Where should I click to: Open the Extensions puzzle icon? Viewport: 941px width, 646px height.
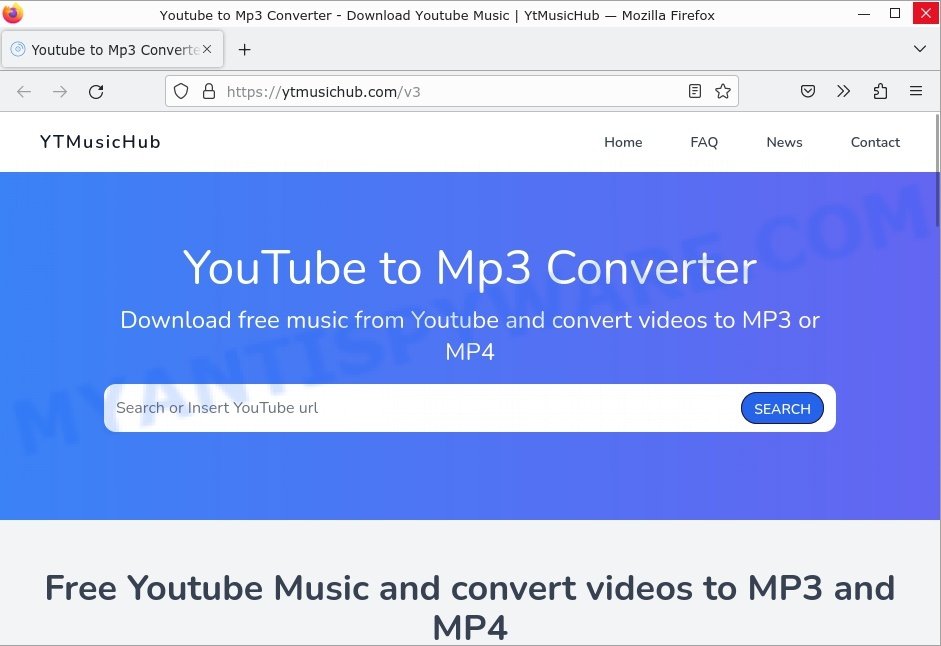(x=880, y=91)
